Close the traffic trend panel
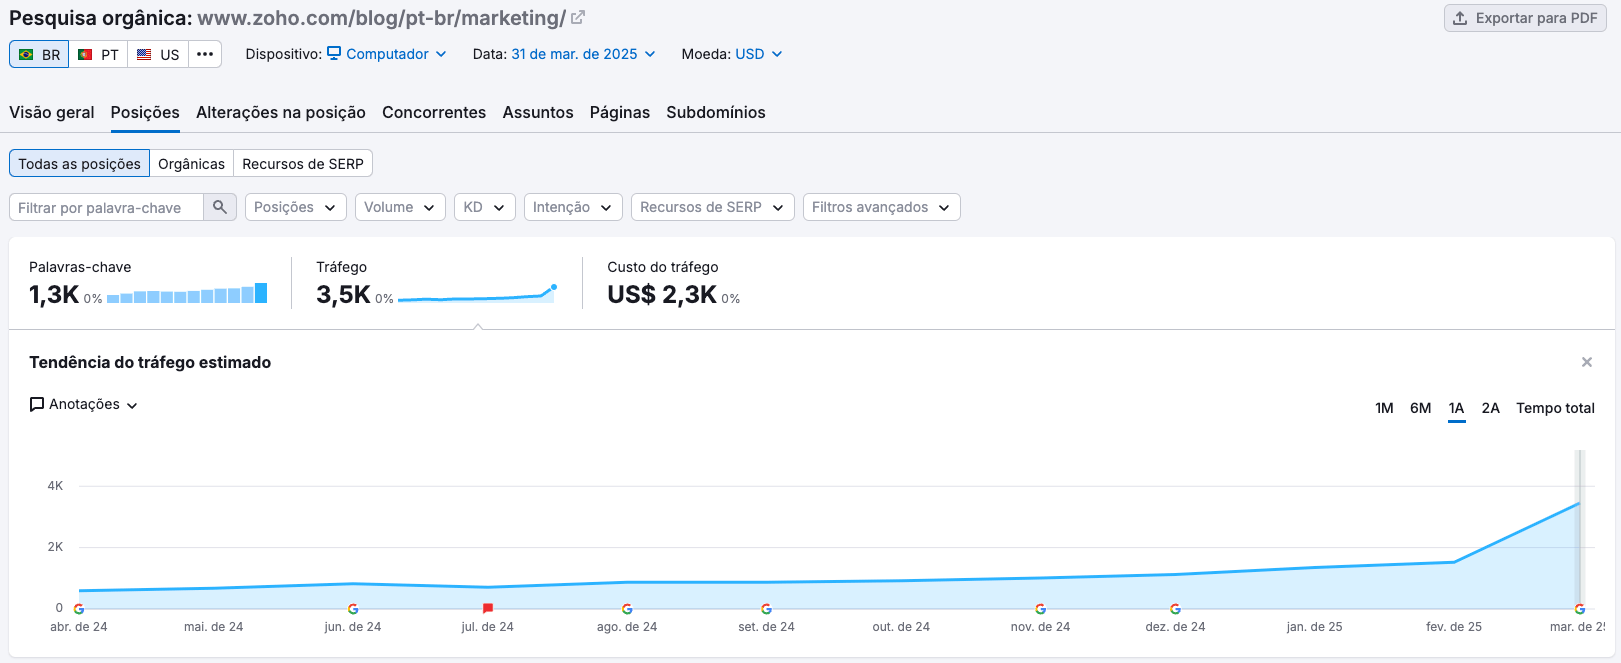Image resolution: width=1621 pixels, height=663 pixels. [x=1587, y=362]
